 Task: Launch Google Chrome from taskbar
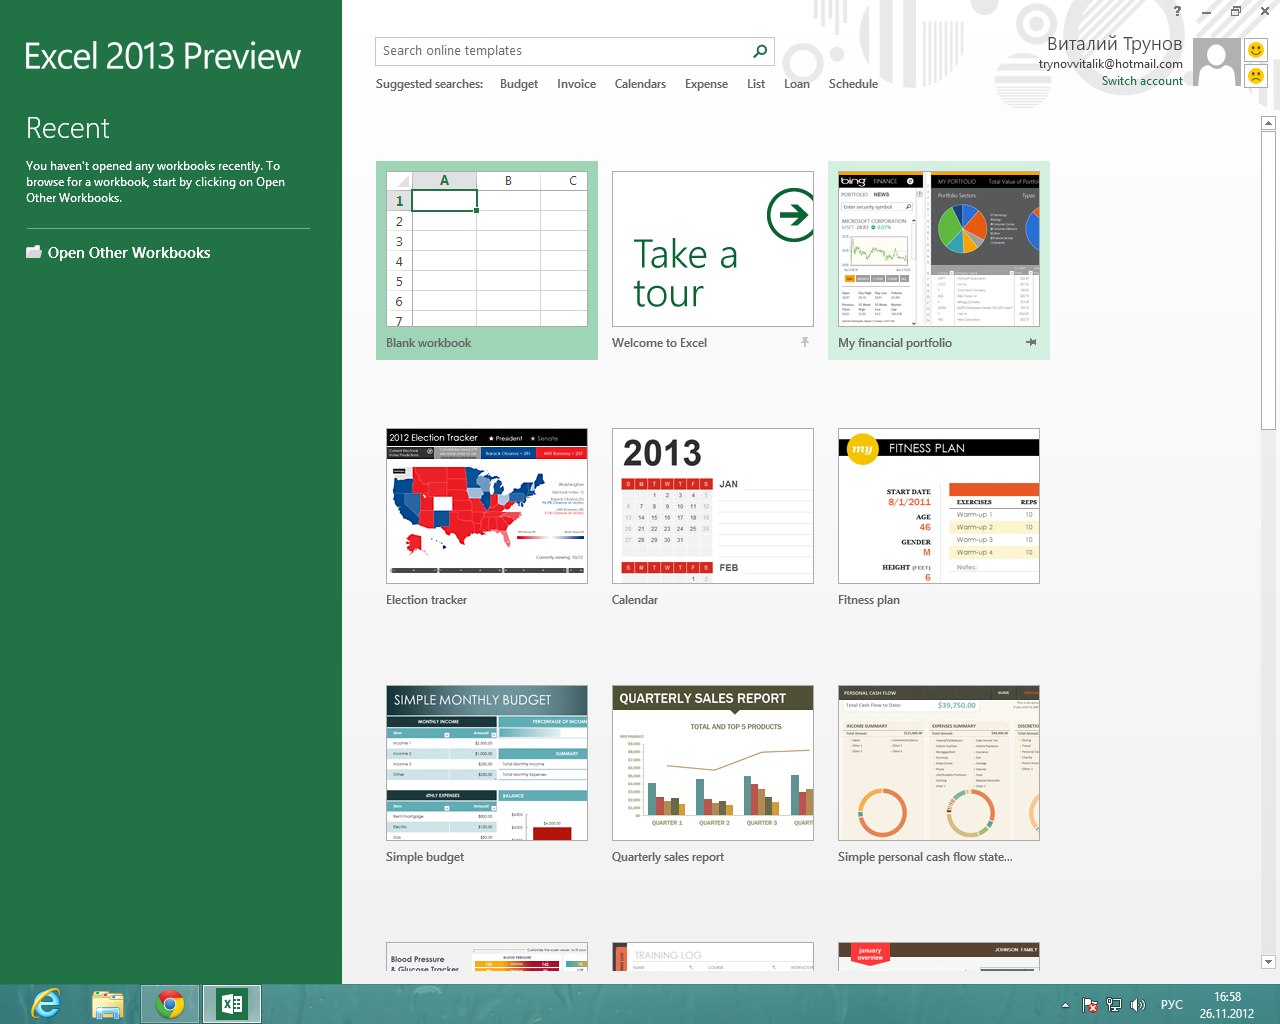[170, 1004]
